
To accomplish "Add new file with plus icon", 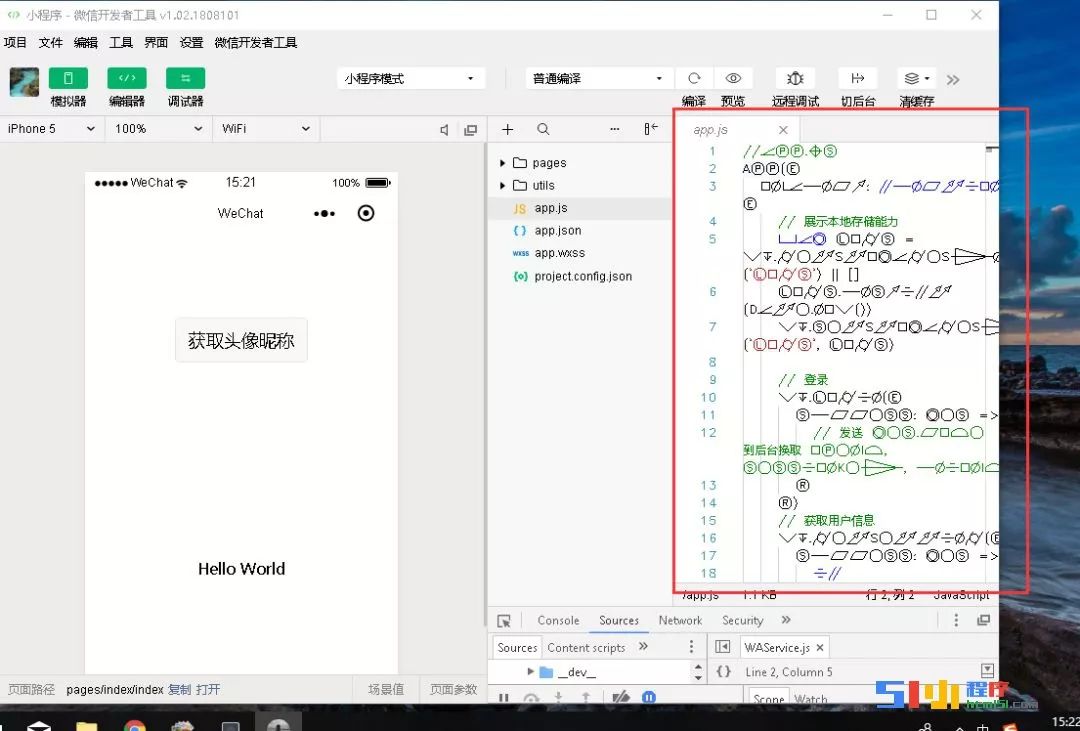I will [x=508, y=130].
